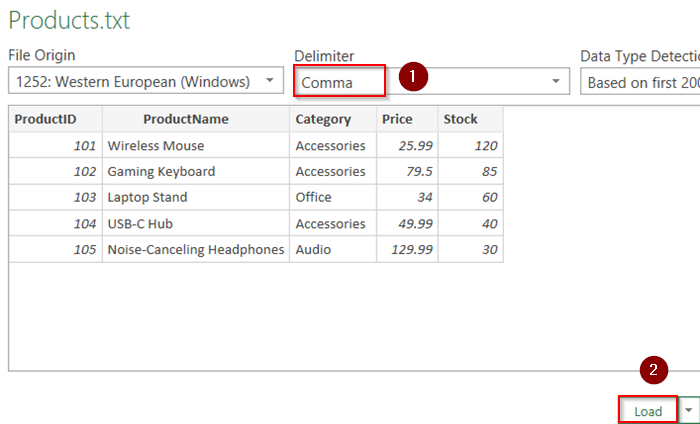Click the Load button
The image size is (700, 424).
648,410
